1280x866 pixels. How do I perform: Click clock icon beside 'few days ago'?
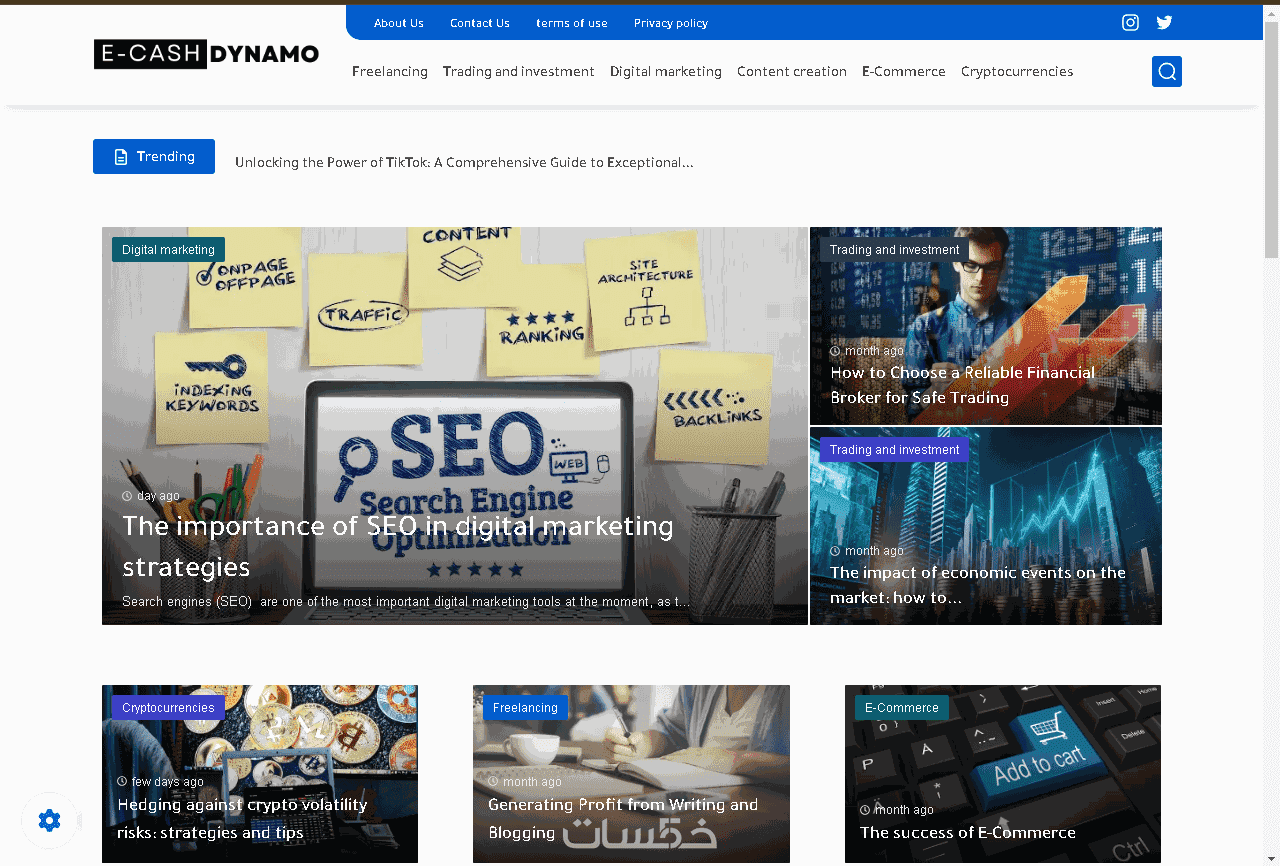(122, 782)
